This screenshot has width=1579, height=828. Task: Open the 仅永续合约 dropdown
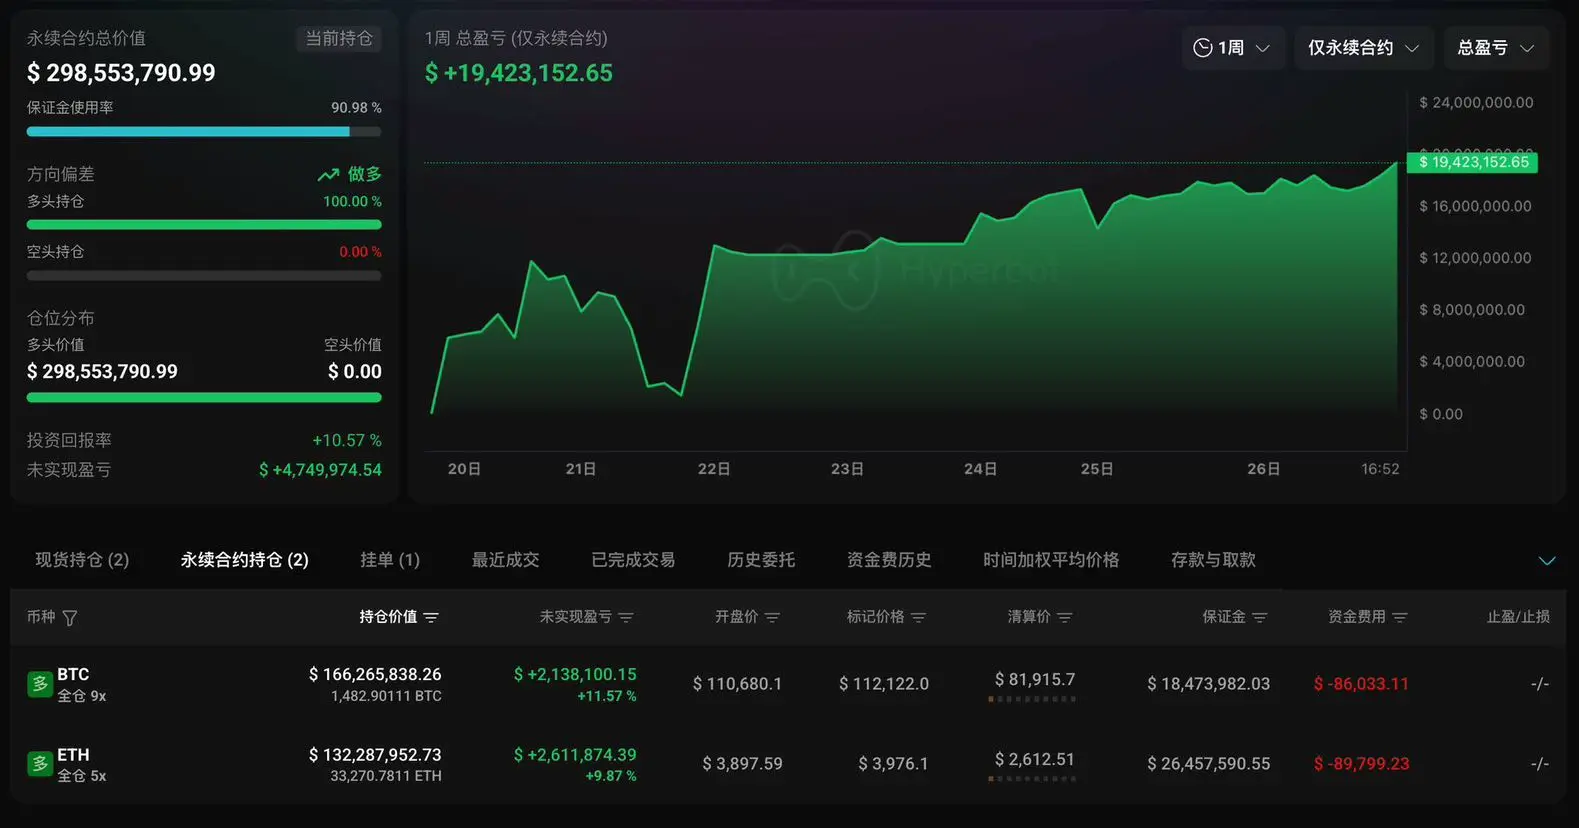[1364, 48]
